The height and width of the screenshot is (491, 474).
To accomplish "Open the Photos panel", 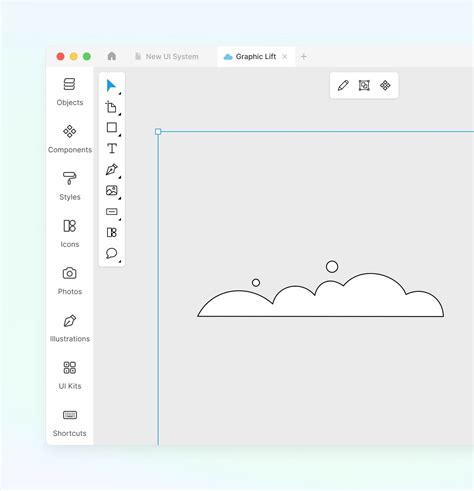I will click(70, 281).
